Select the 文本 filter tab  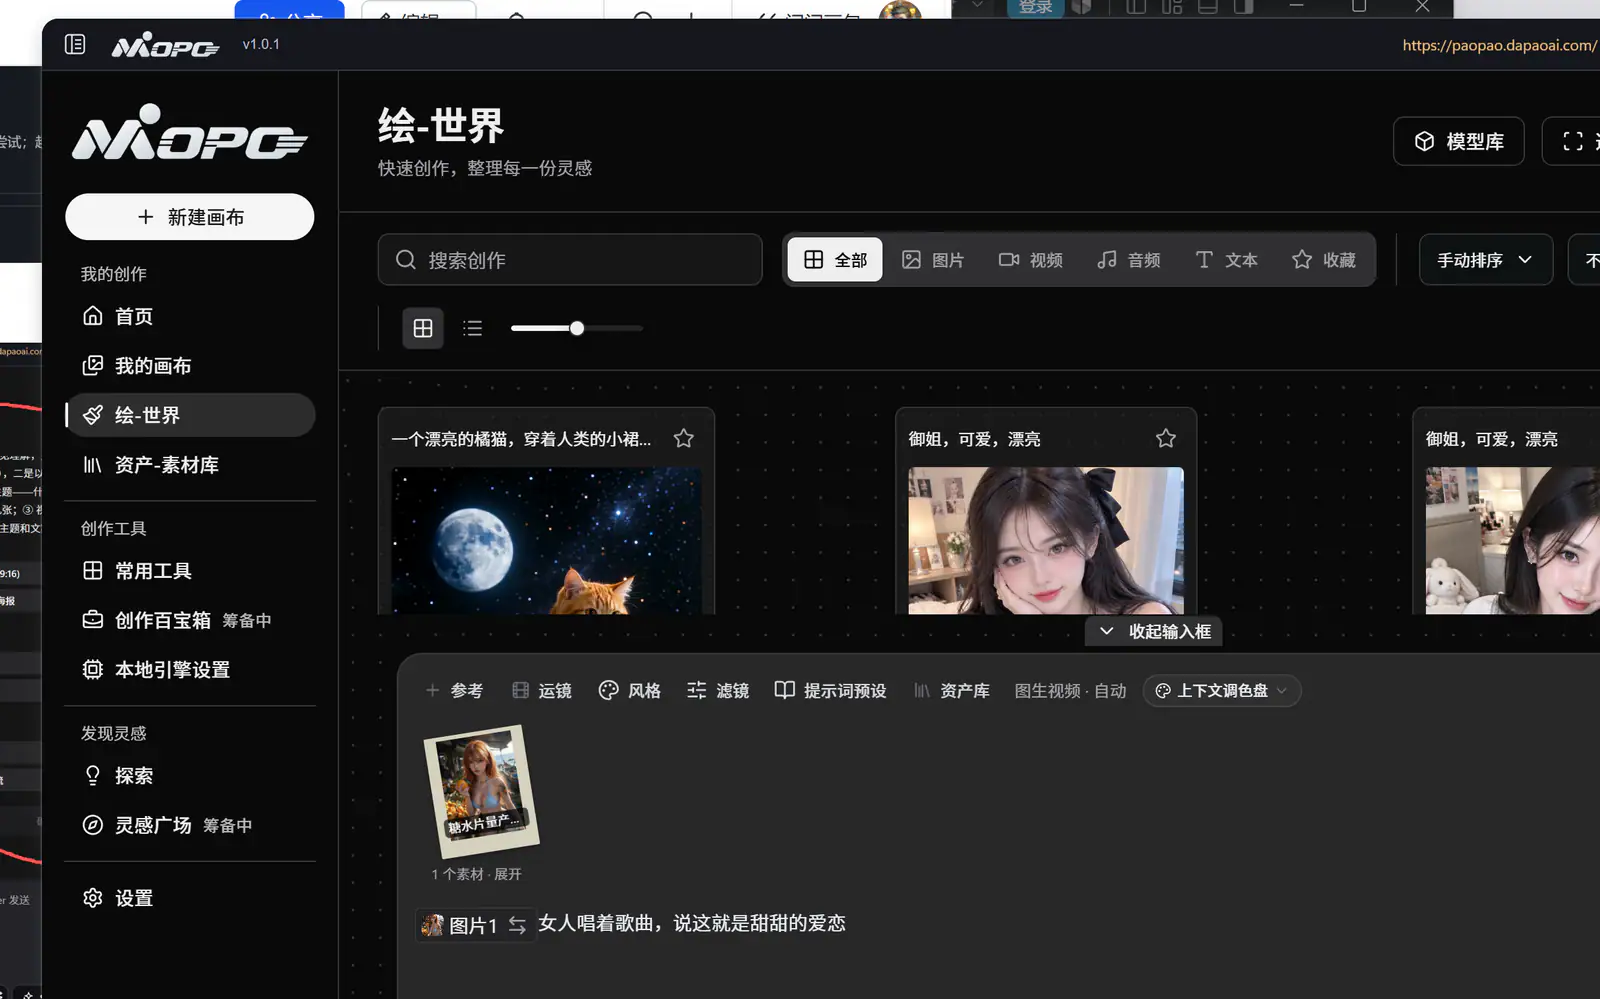coord(1227,260)
